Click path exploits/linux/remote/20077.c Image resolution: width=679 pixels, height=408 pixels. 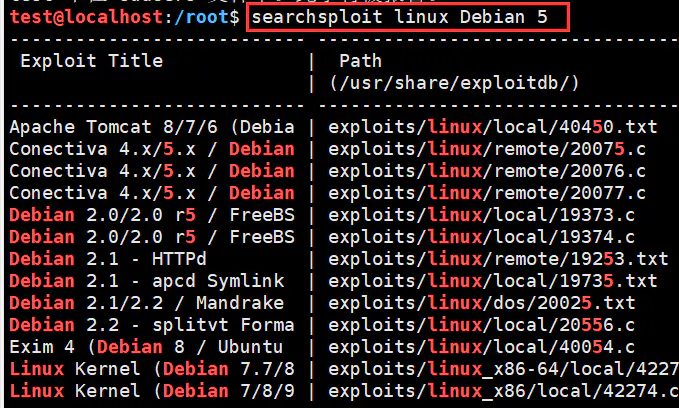pyautogui.click(x=487, y=193)
